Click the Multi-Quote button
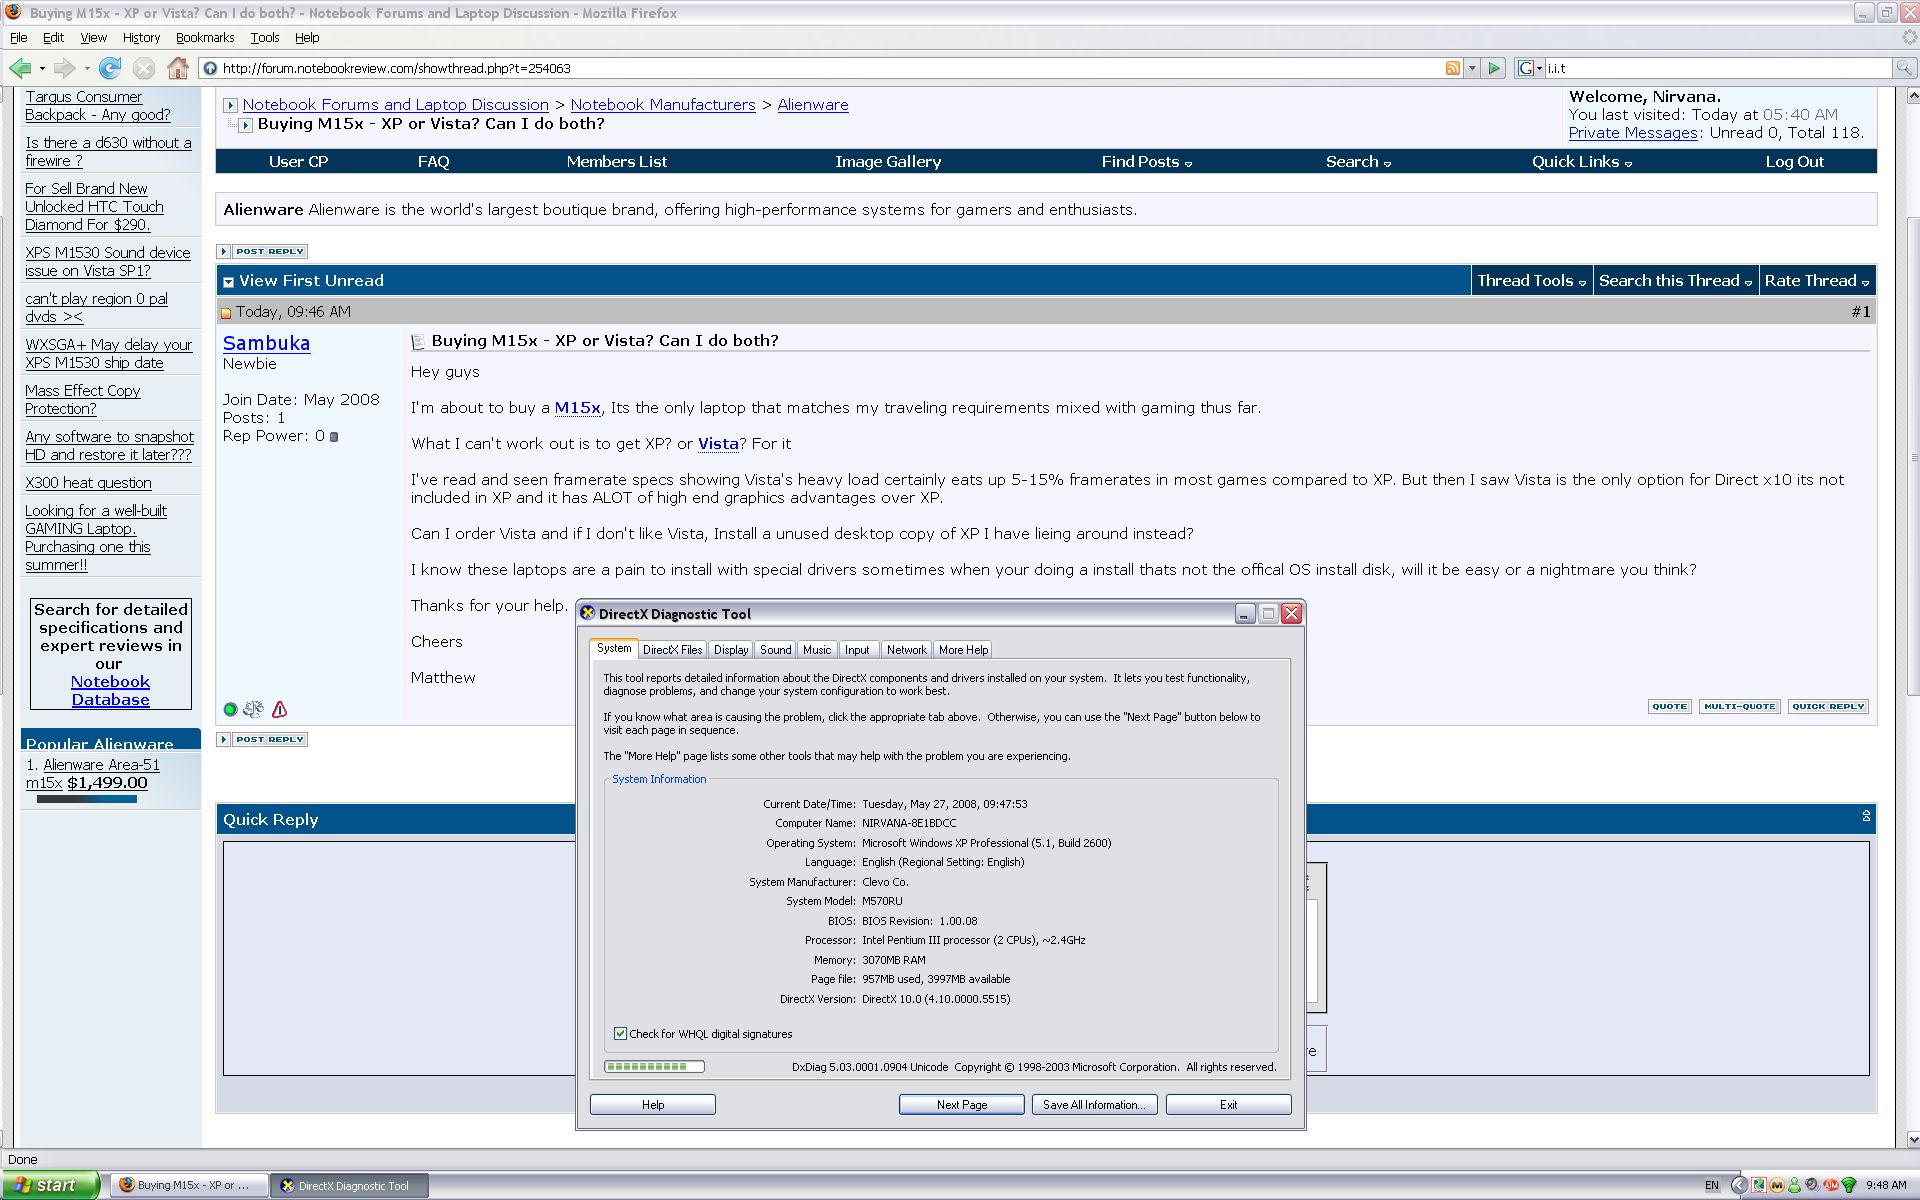This screenshot has width=1920, height=1200. pos(1739,707)
